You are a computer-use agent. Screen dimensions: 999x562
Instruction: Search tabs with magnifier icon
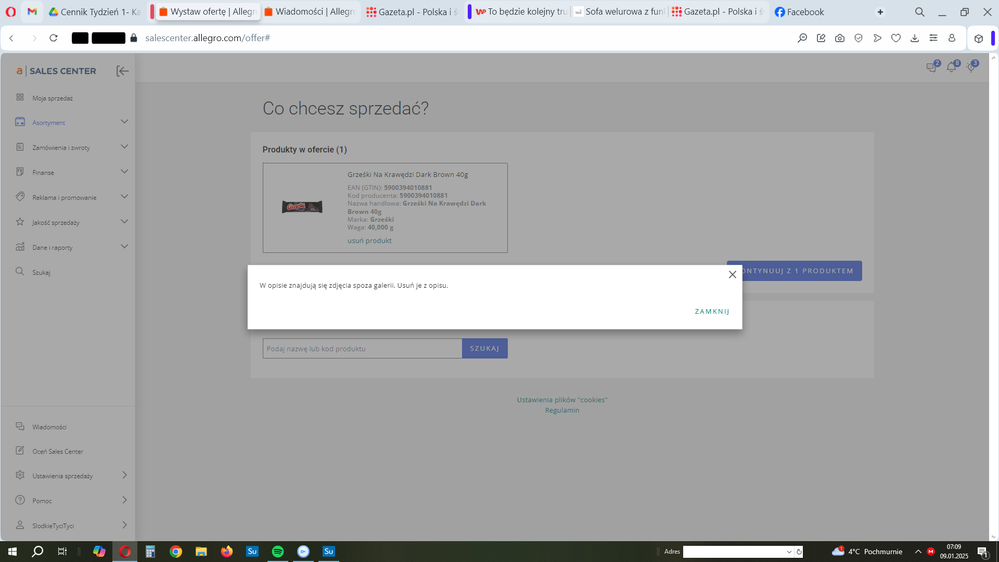coord(919,11)
